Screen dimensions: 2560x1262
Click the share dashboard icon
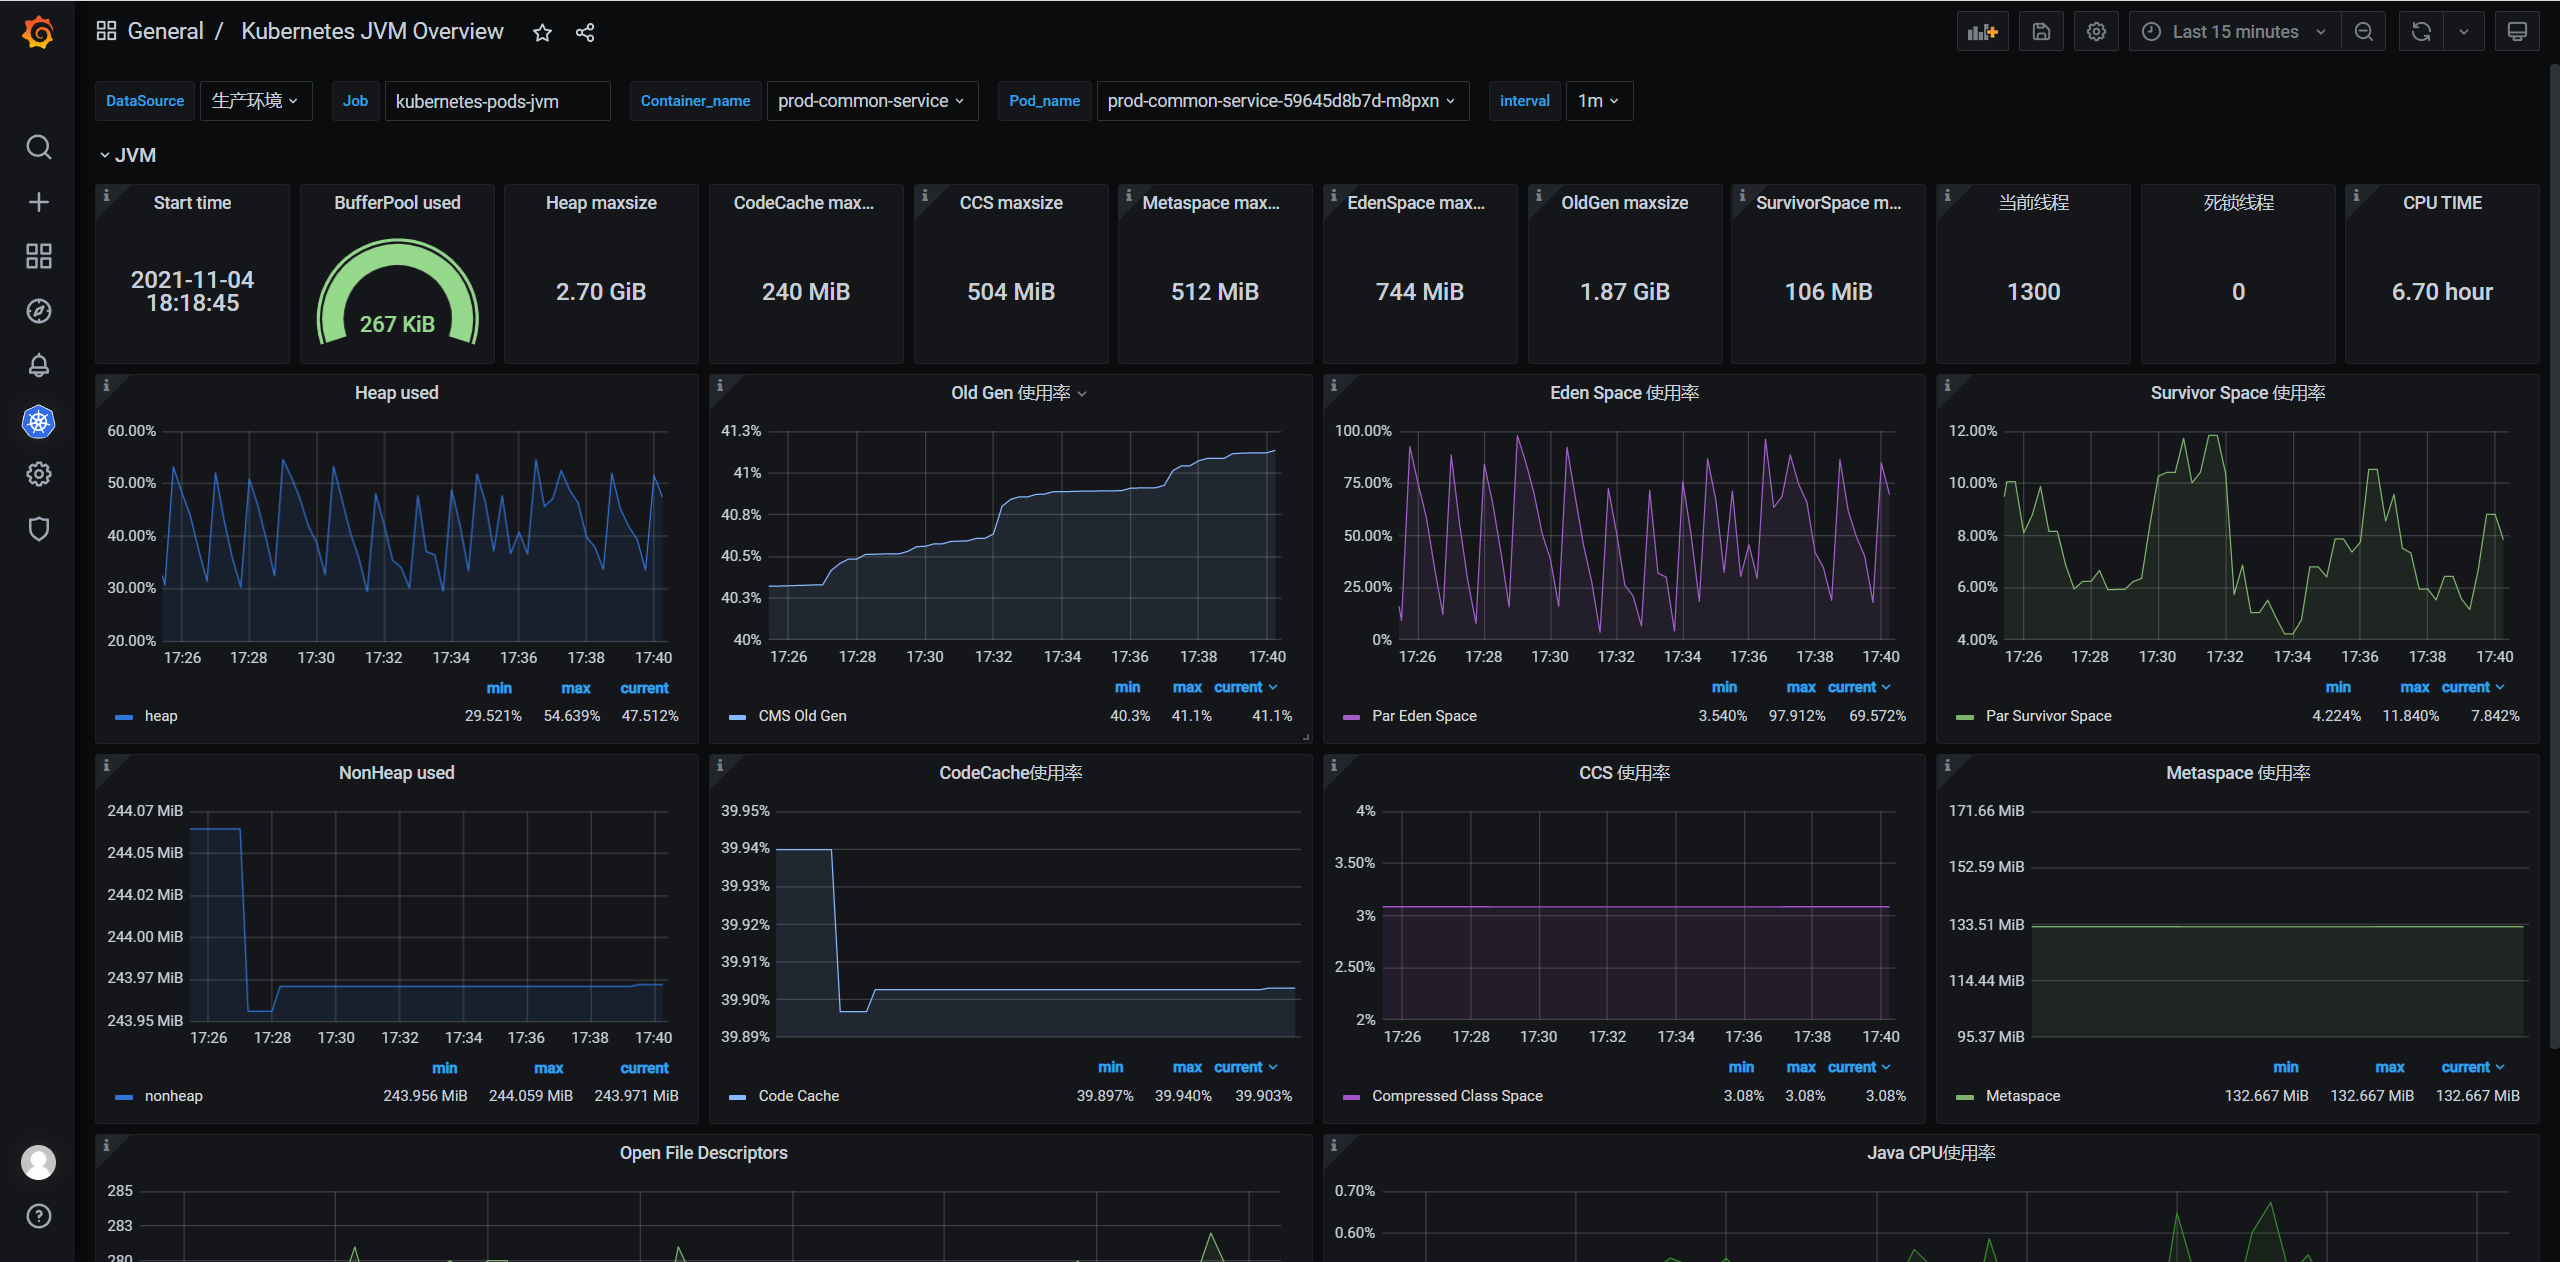585,33
